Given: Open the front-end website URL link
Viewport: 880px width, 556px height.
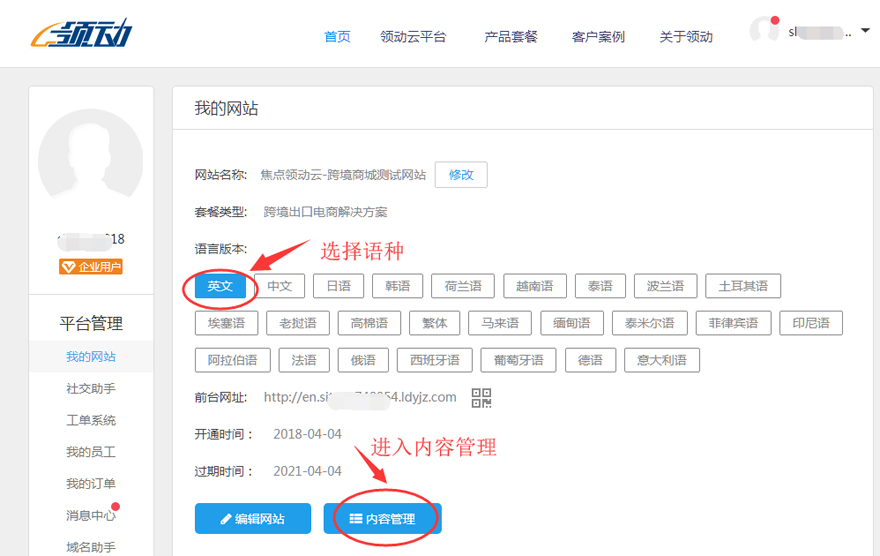Looking at the screenshot, I should point(360,398).
